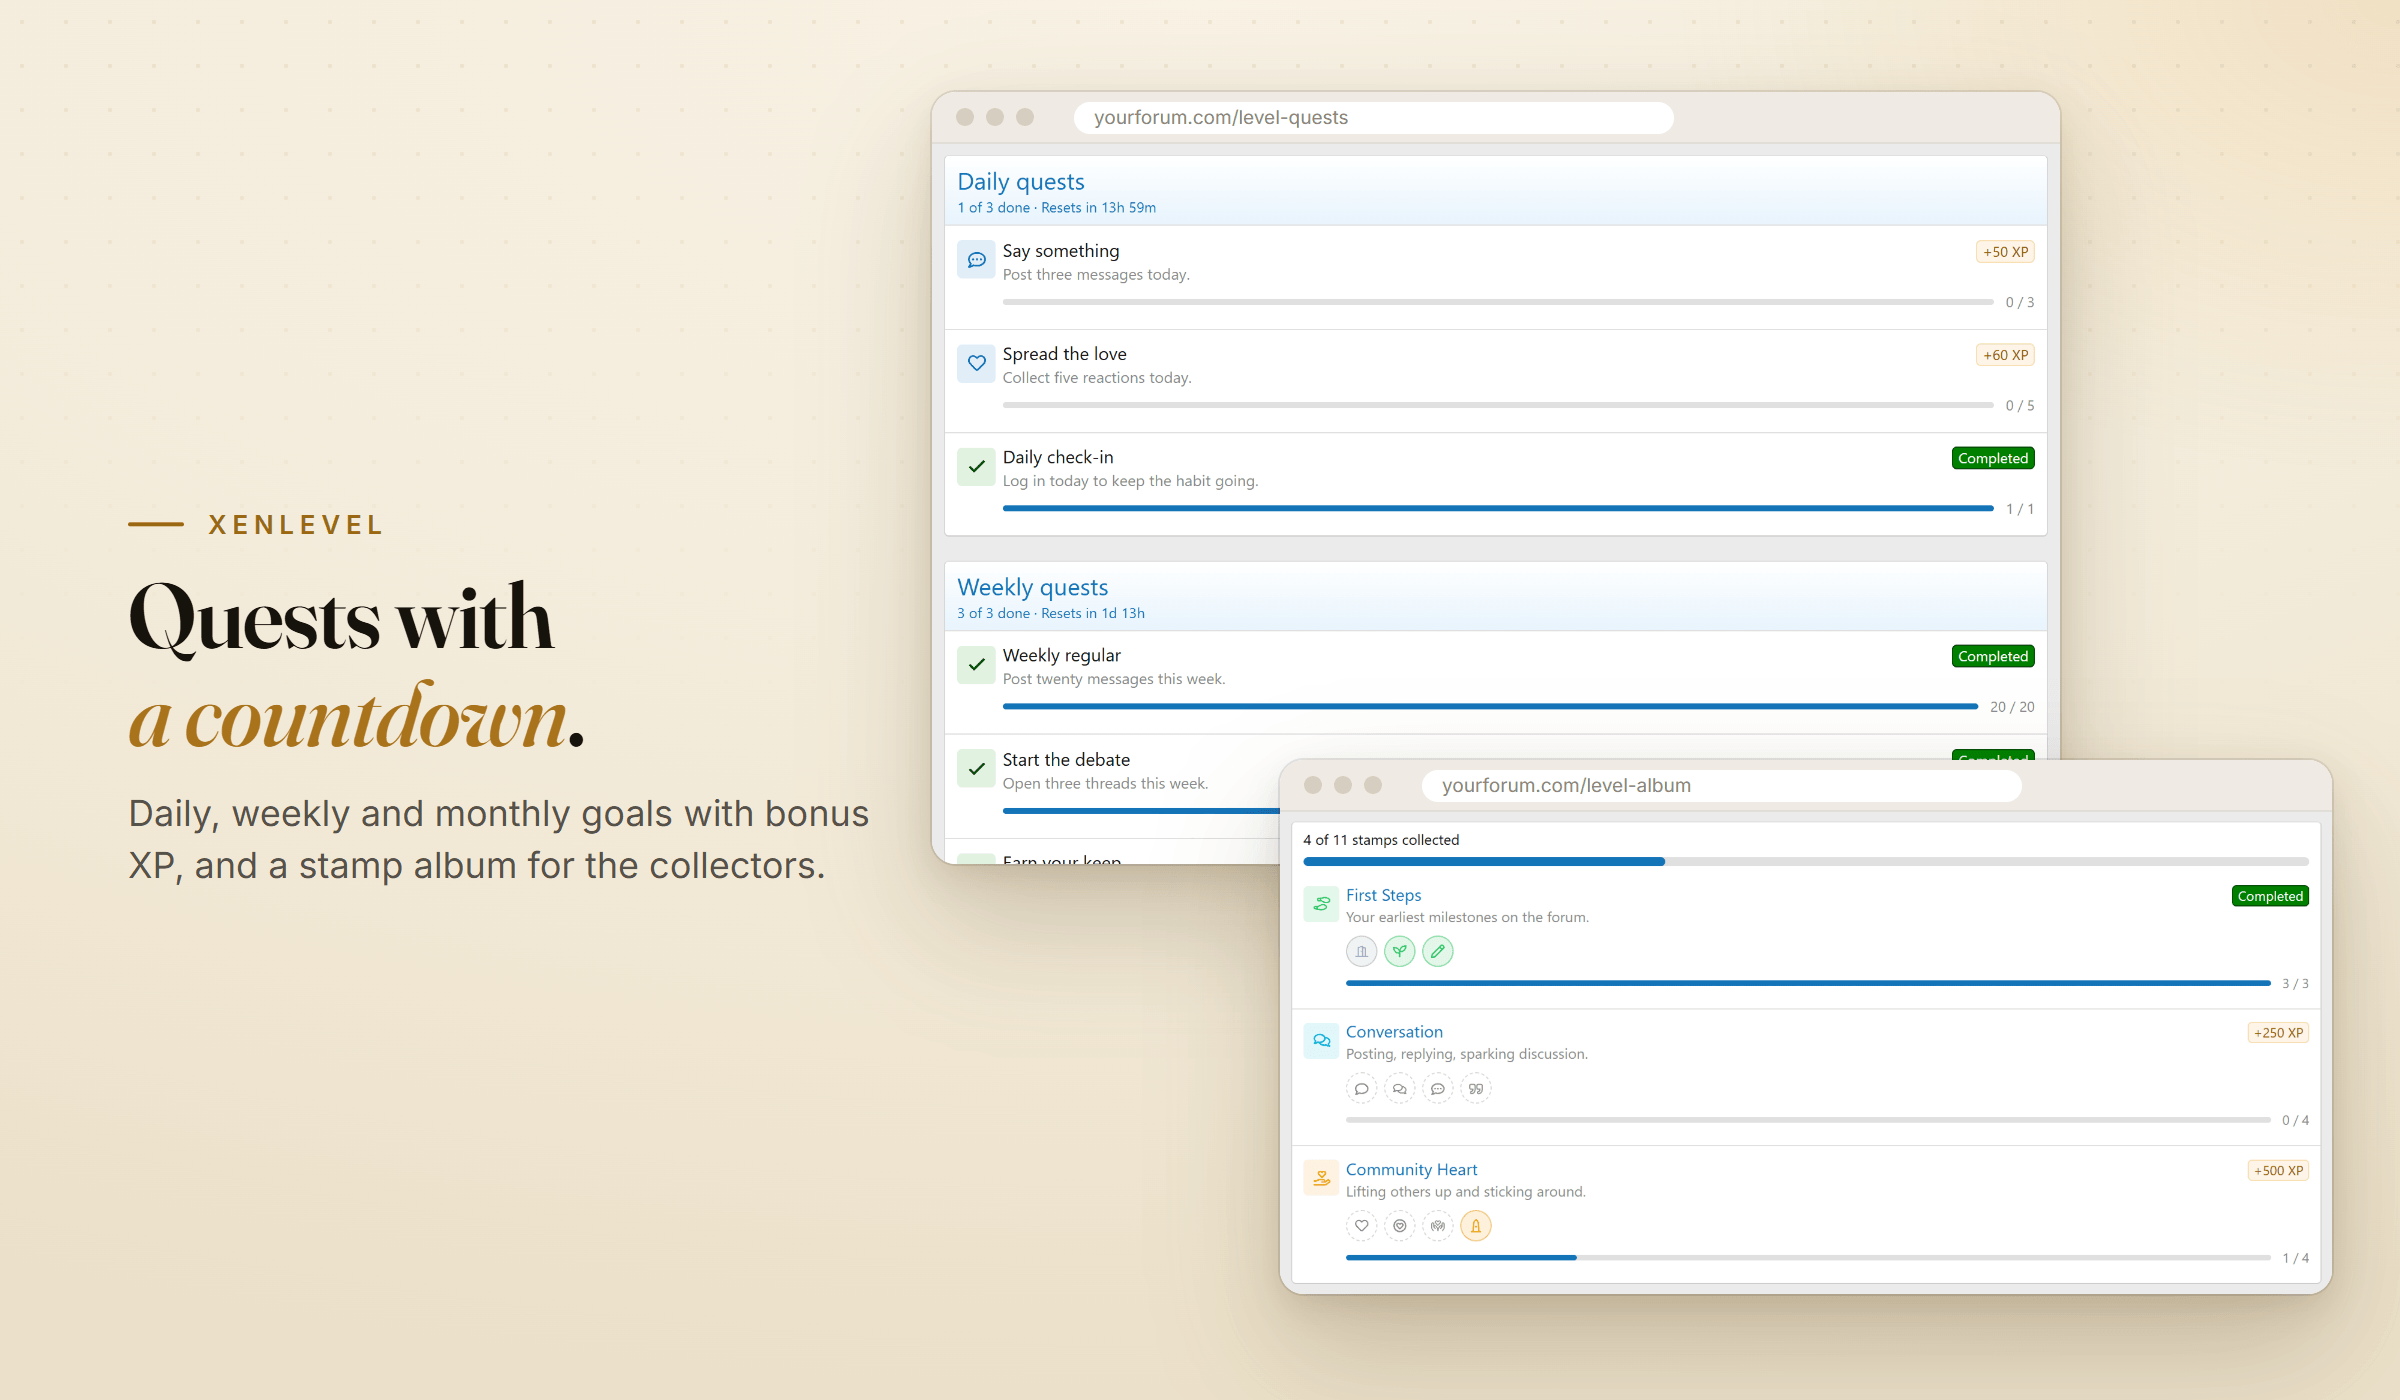The height and width of the screenshot is (1400, 2400).
Task: Select the circled heart stamp under Community Heart
Action: tap(1399, 1225)
